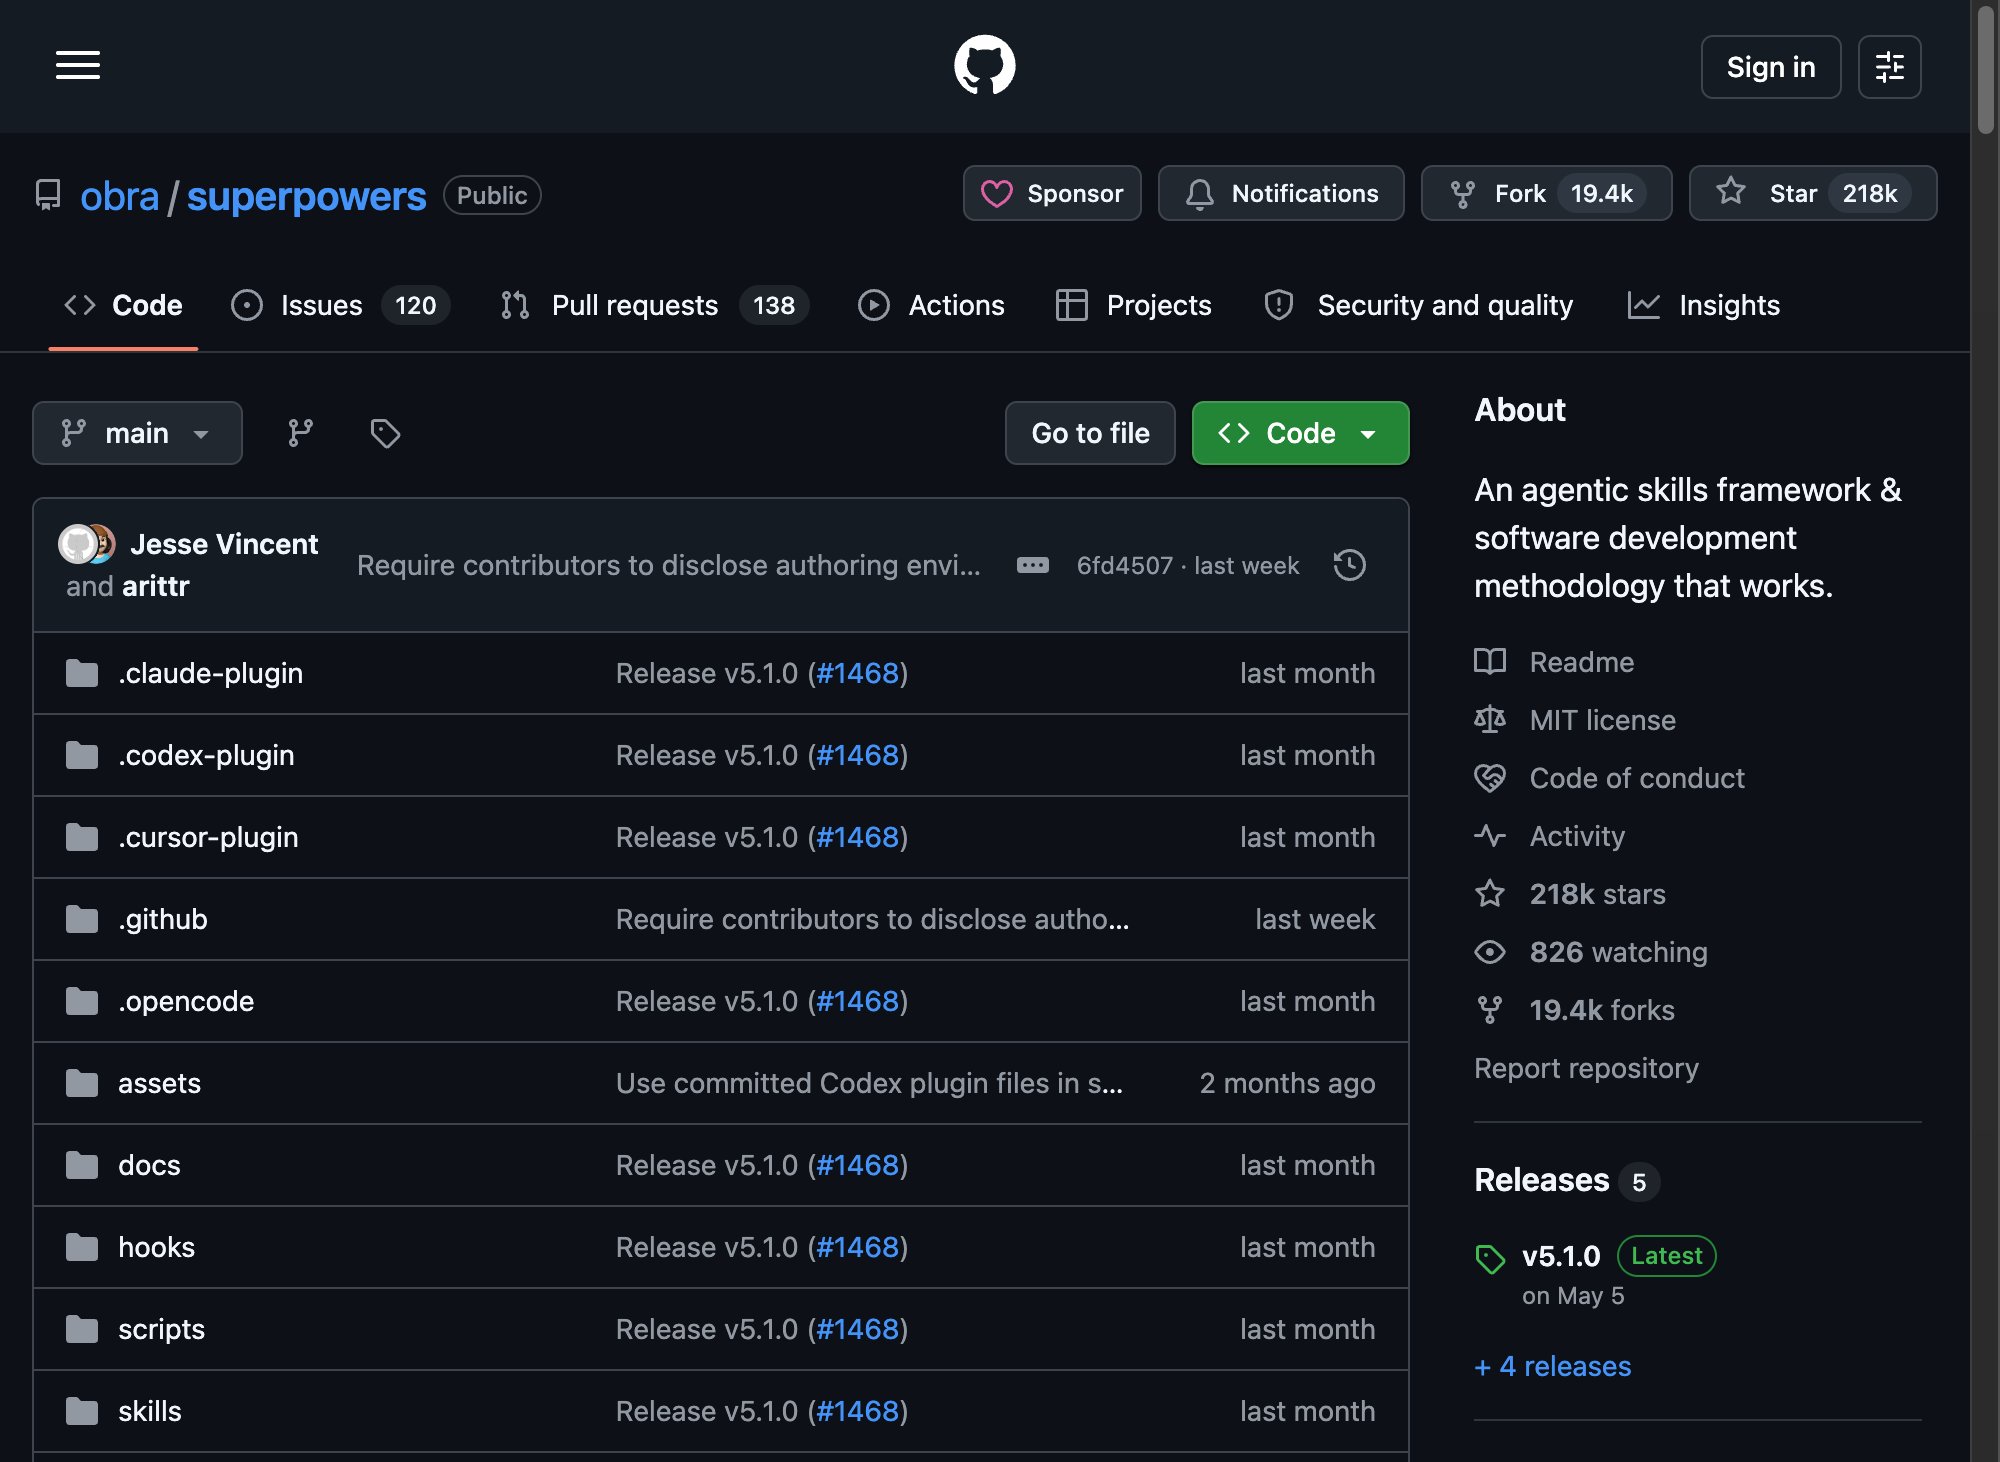Open the obra owner link
The width and height of the screenshot is (2000, 1462).
[119, 196]
